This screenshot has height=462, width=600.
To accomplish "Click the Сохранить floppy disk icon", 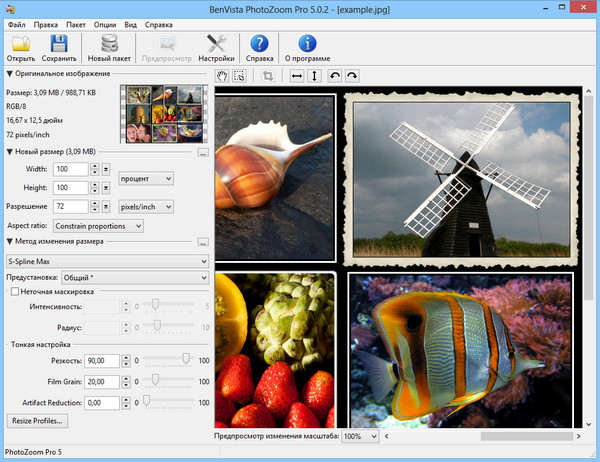I will coord(59,43).
